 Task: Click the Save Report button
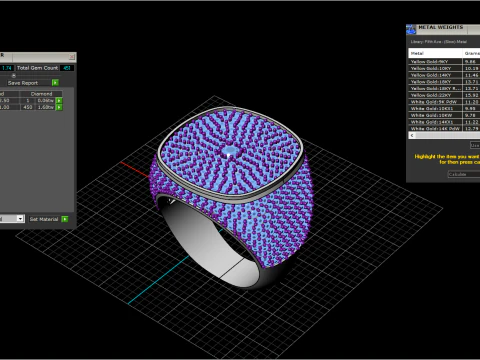pyautogui.click(x=29, y=83)
